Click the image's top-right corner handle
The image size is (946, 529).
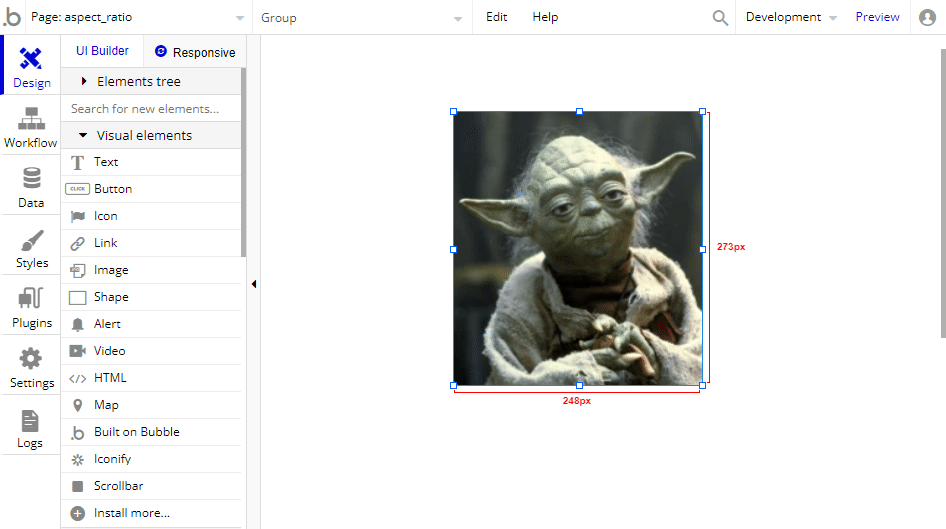[x=702, y=112]
